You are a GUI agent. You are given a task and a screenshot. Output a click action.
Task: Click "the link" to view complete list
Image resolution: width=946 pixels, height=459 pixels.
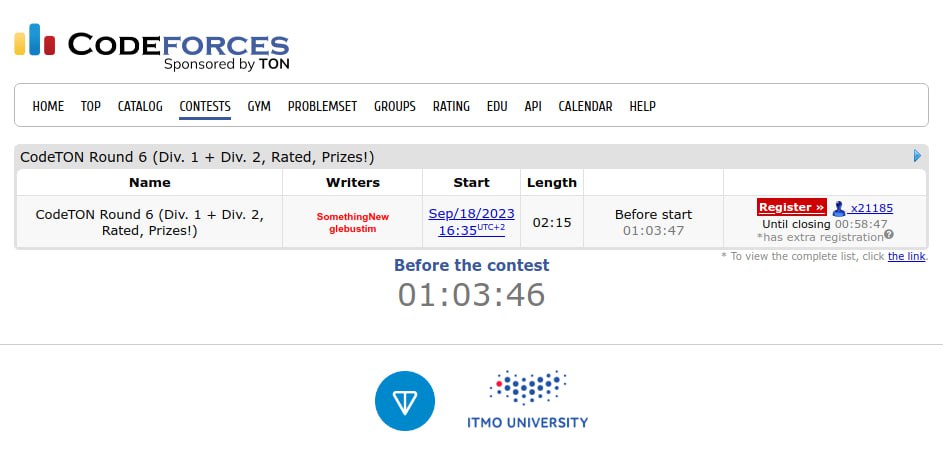click(x=907, y=257)
